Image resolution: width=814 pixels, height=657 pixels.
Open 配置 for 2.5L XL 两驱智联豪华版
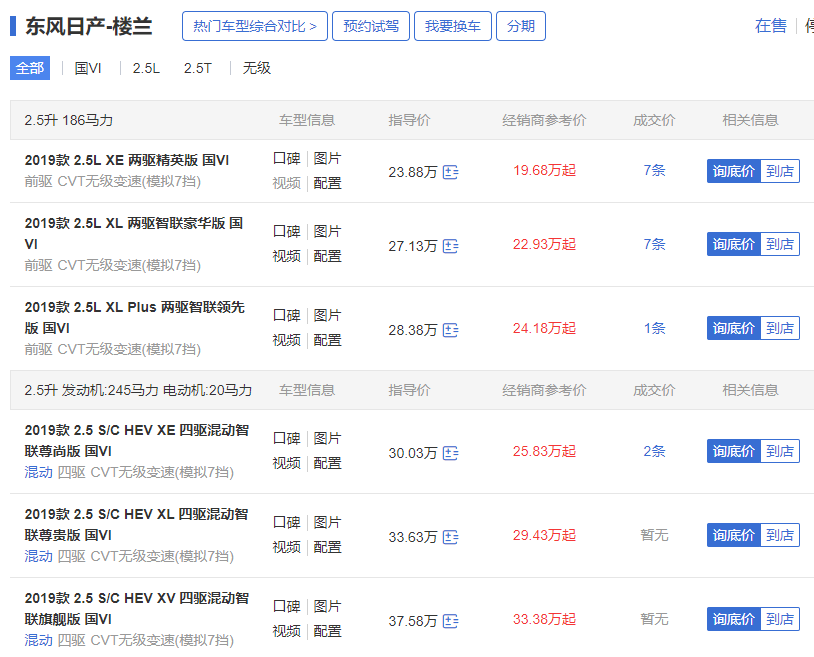(328, 256)
